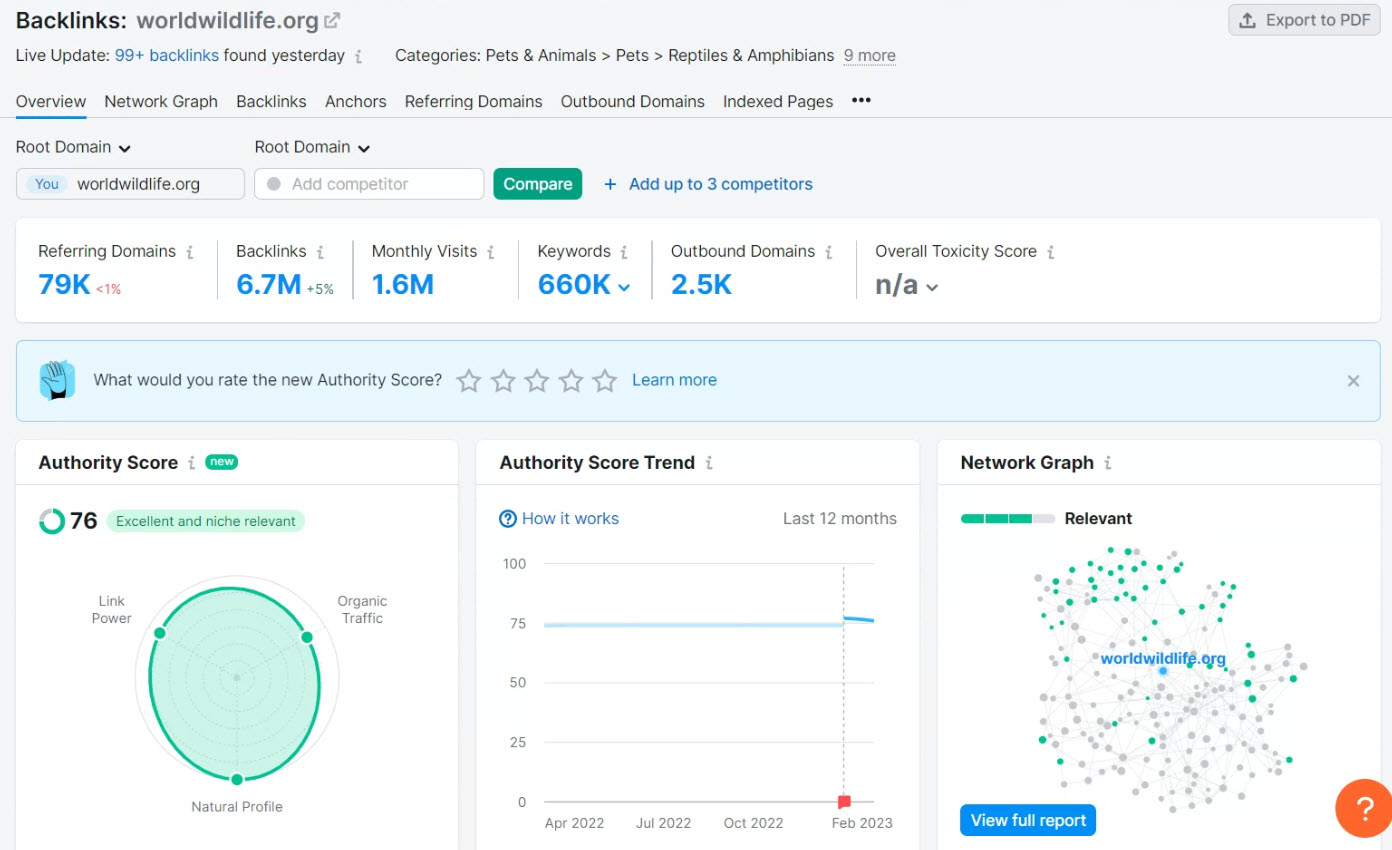The height and width of the screenshot is (850, 1392).
Task: Click the 1.6M monthly visits value
Action: (403, 285)
